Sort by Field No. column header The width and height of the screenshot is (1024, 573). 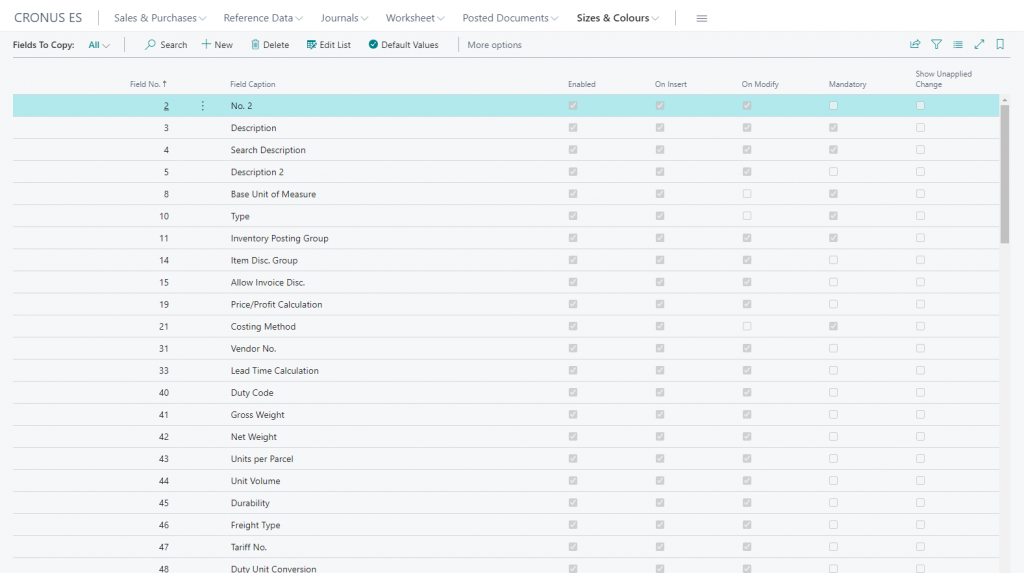point(148,84)
